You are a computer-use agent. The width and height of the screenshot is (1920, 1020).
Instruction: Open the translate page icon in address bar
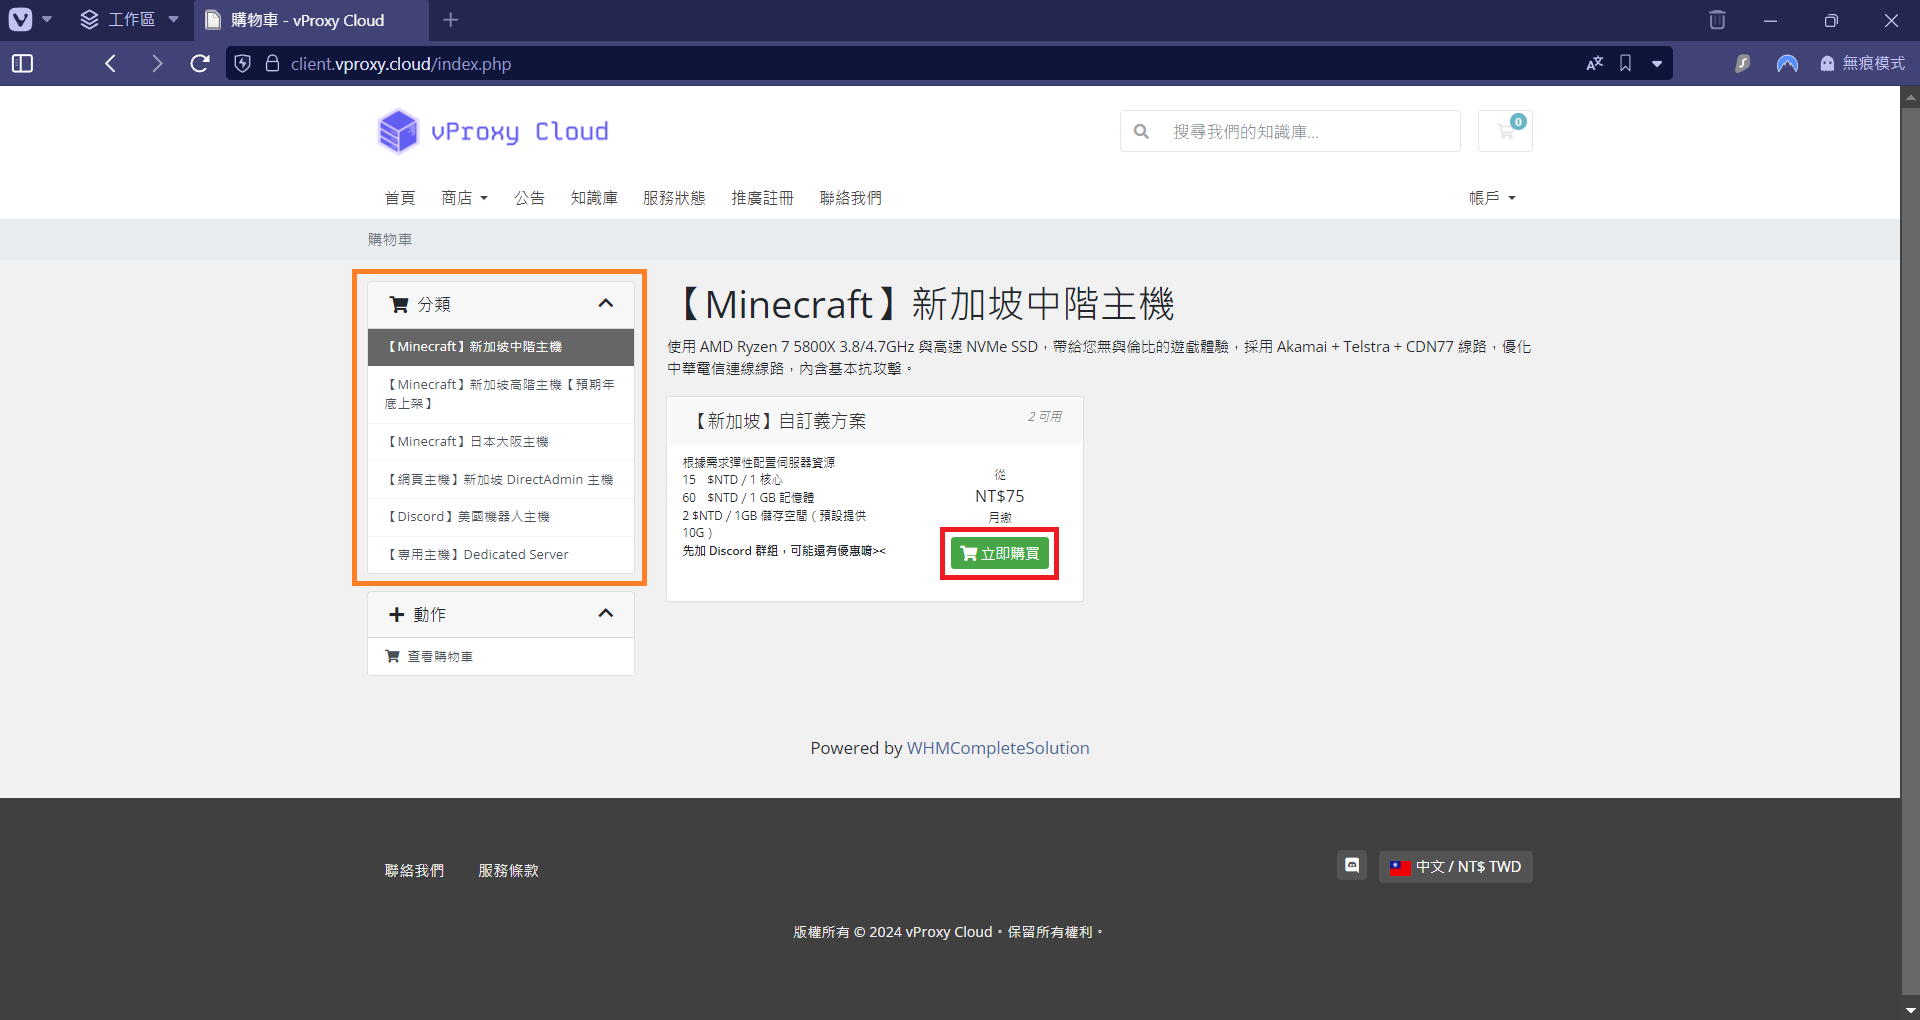tap(1595, 64)
